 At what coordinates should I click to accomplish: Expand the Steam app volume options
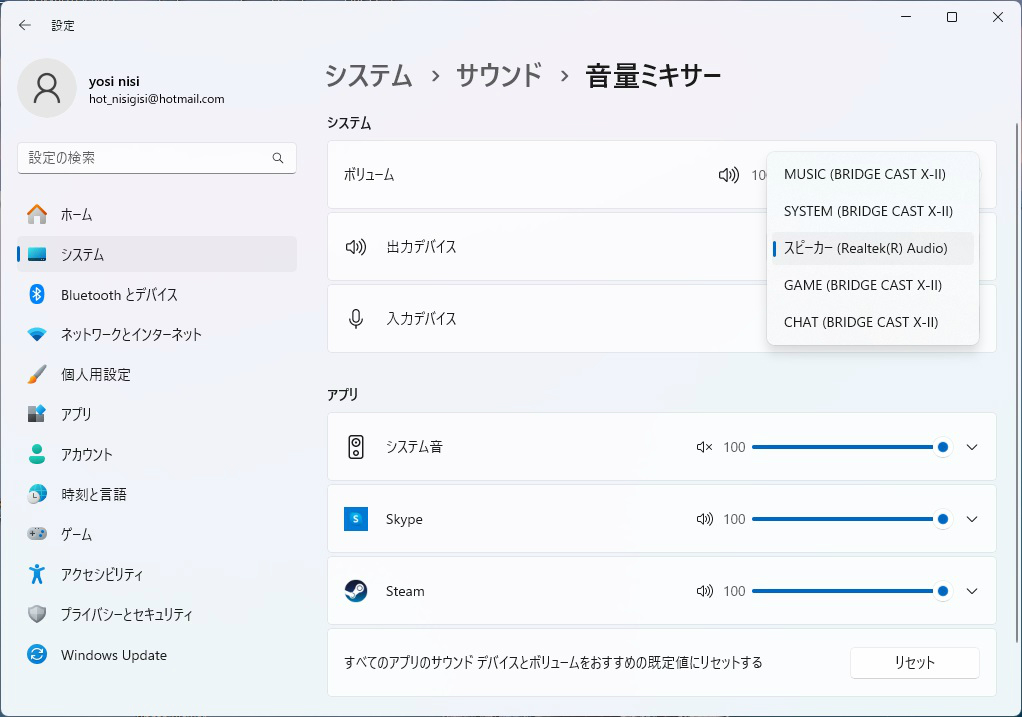click(972, 591)
